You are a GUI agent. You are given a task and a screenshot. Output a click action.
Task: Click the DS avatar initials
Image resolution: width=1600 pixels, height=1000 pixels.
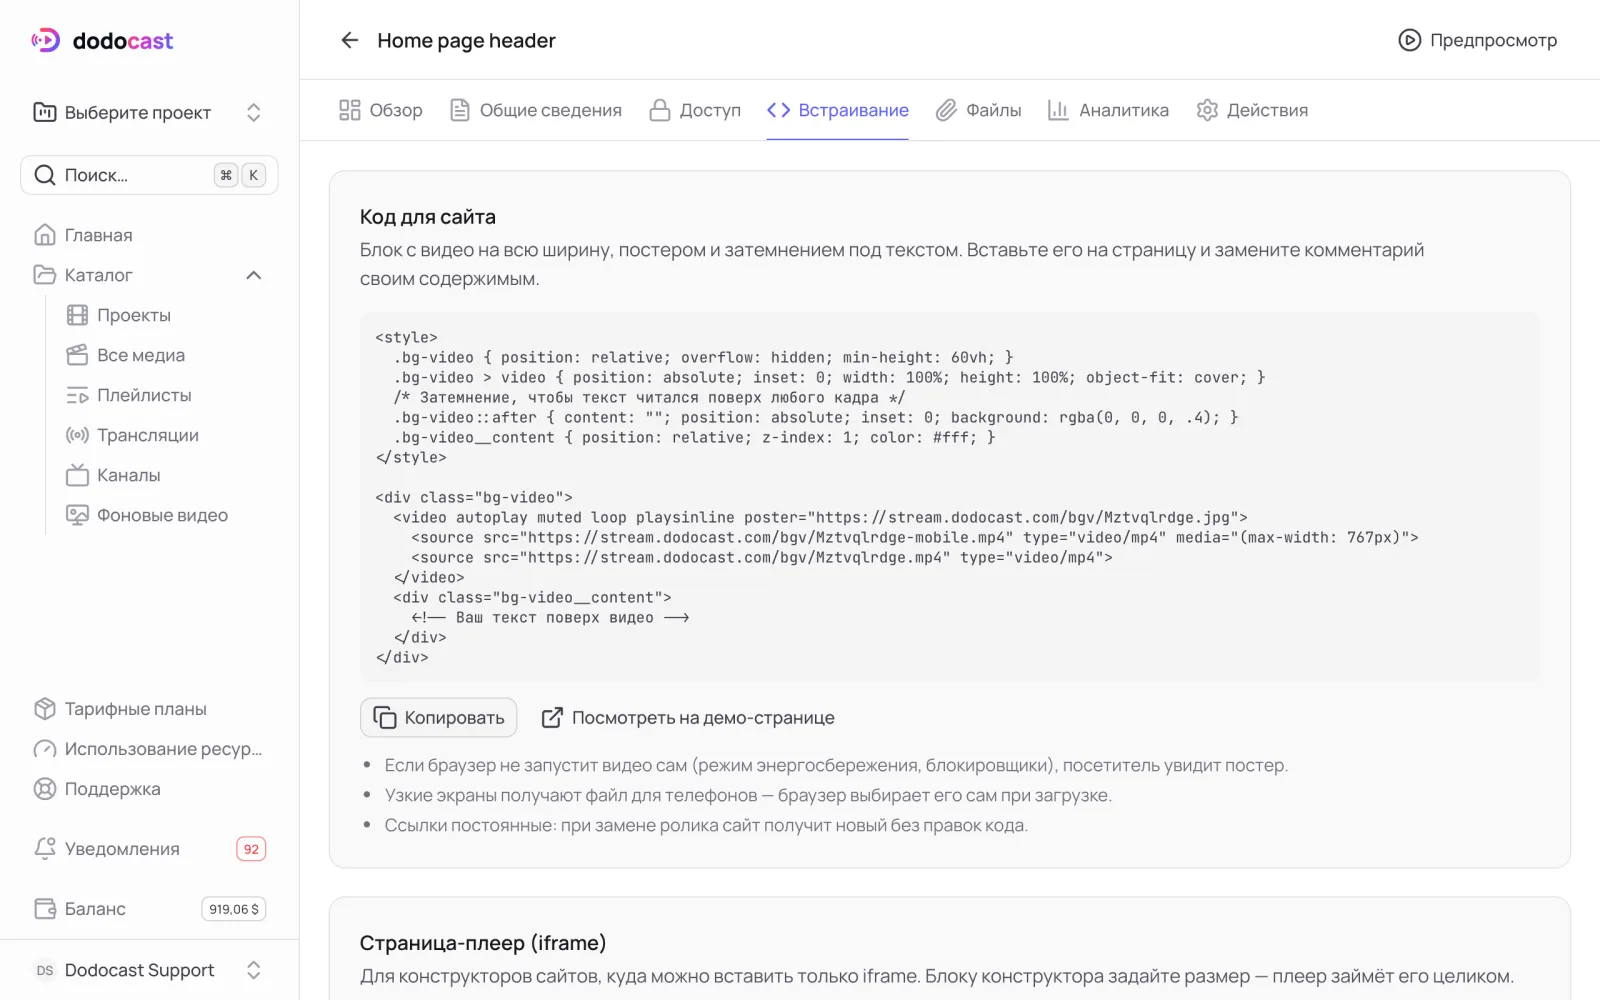coord(45,970)
